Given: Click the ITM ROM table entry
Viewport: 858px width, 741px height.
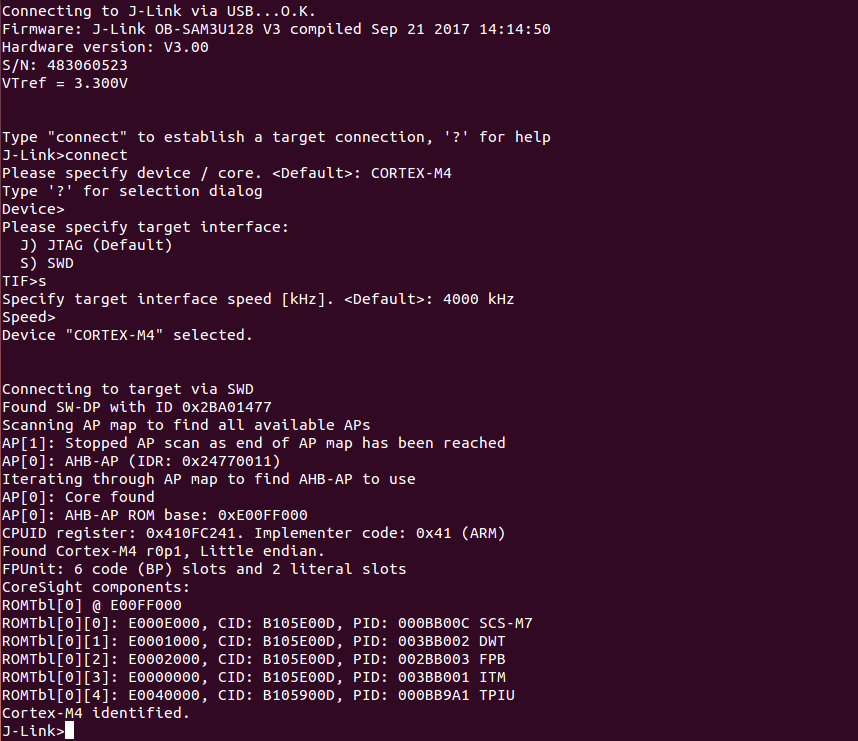Looking at the screenshot, I should click(254, 678).
